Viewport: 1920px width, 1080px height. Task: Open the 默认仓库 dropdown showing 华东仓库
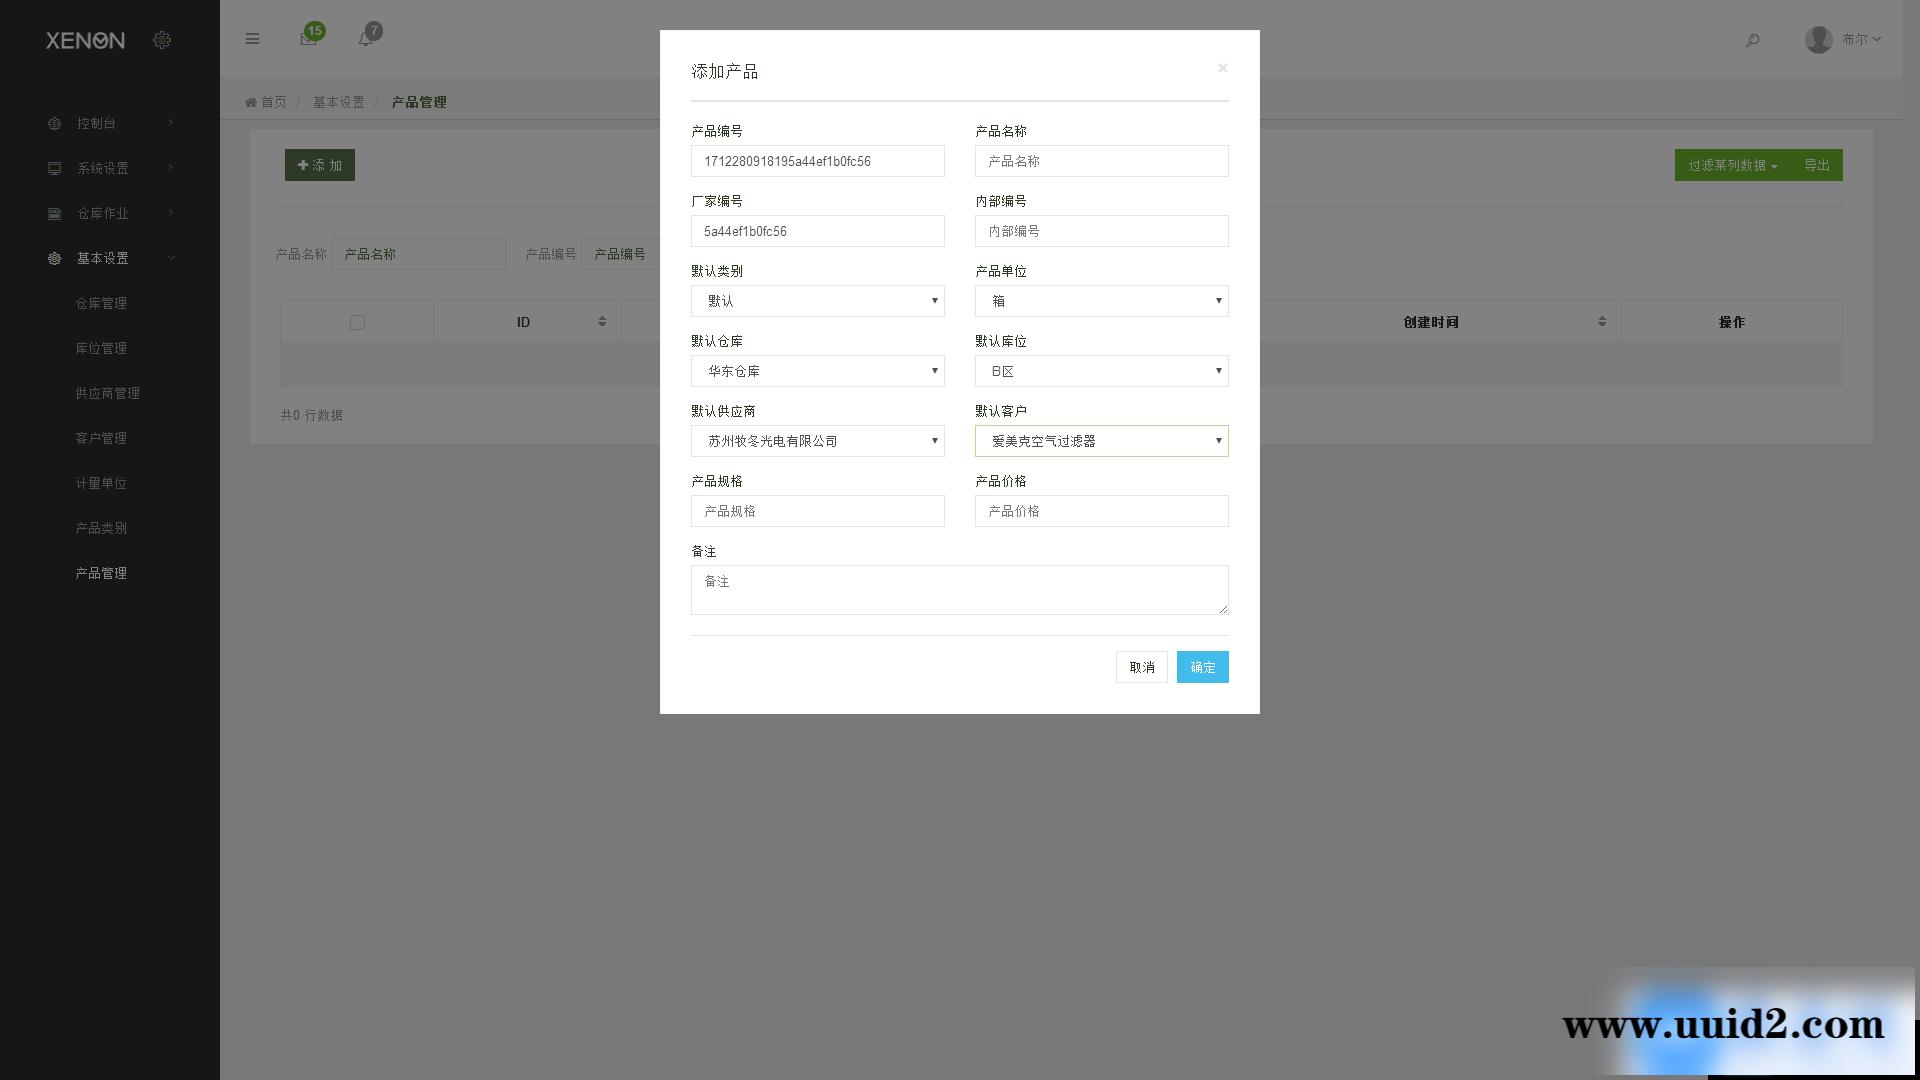(x=817, y=371)
